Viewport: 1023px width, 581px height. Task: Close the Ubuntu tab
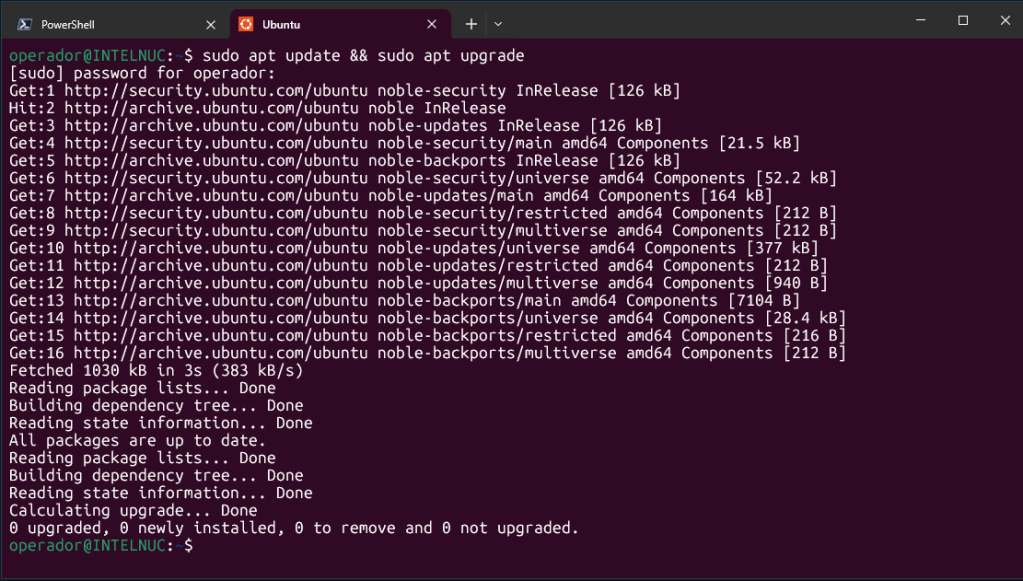[x=432, y=24]
